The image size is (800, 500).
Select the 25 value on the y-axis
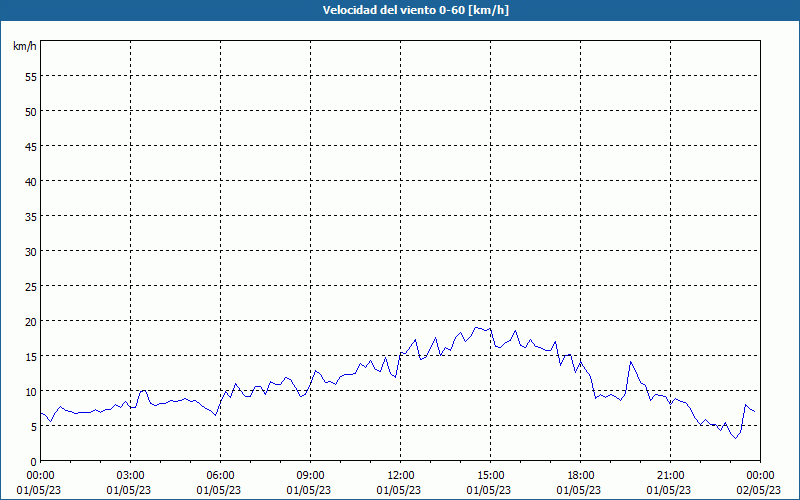click(31, 286)
